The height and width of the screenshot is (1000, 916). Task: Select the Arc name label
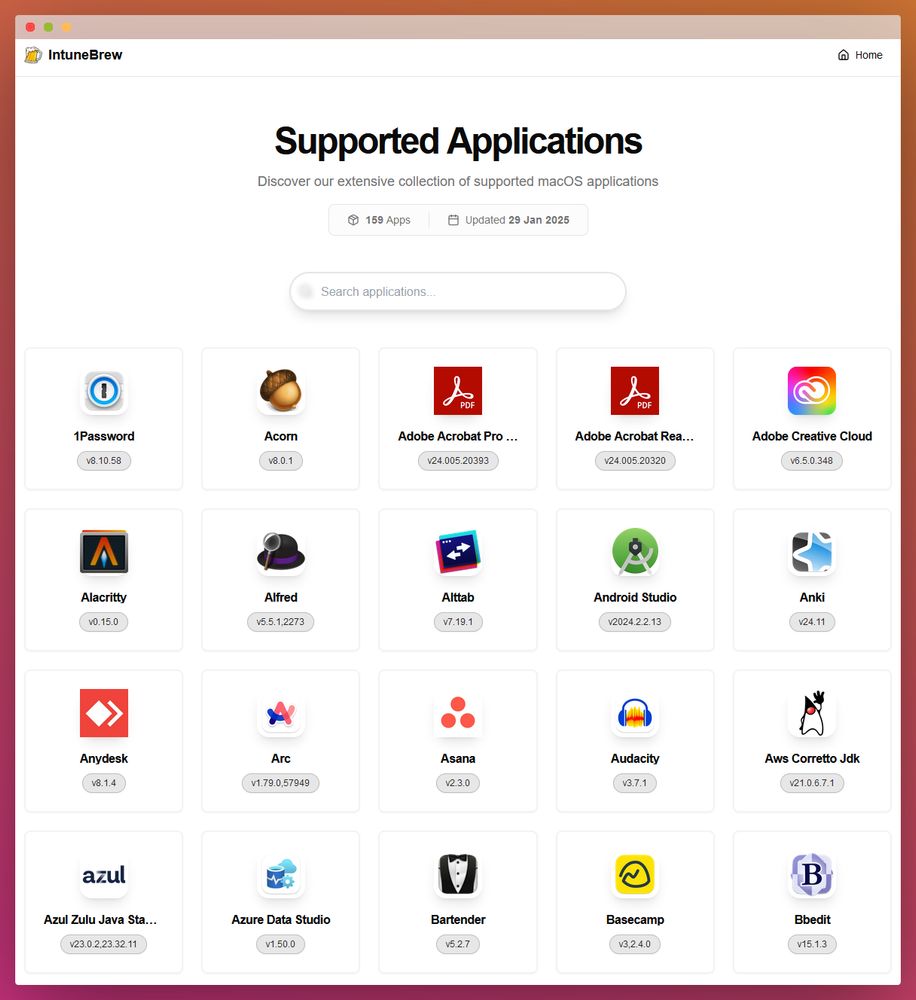(x=281, y=758)
